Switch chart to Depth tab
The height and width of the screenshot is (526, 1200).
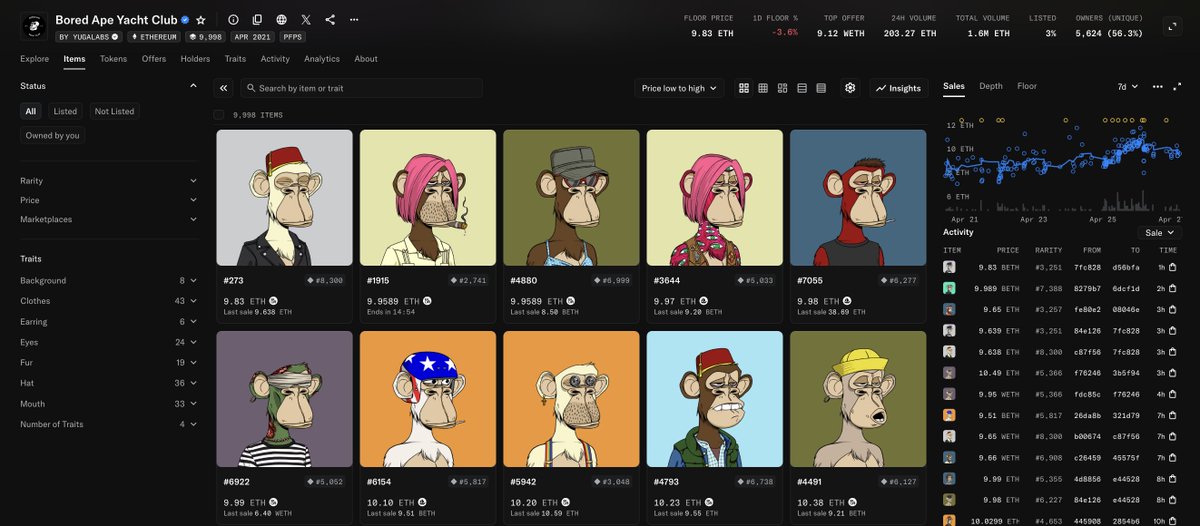coord(991,86)
